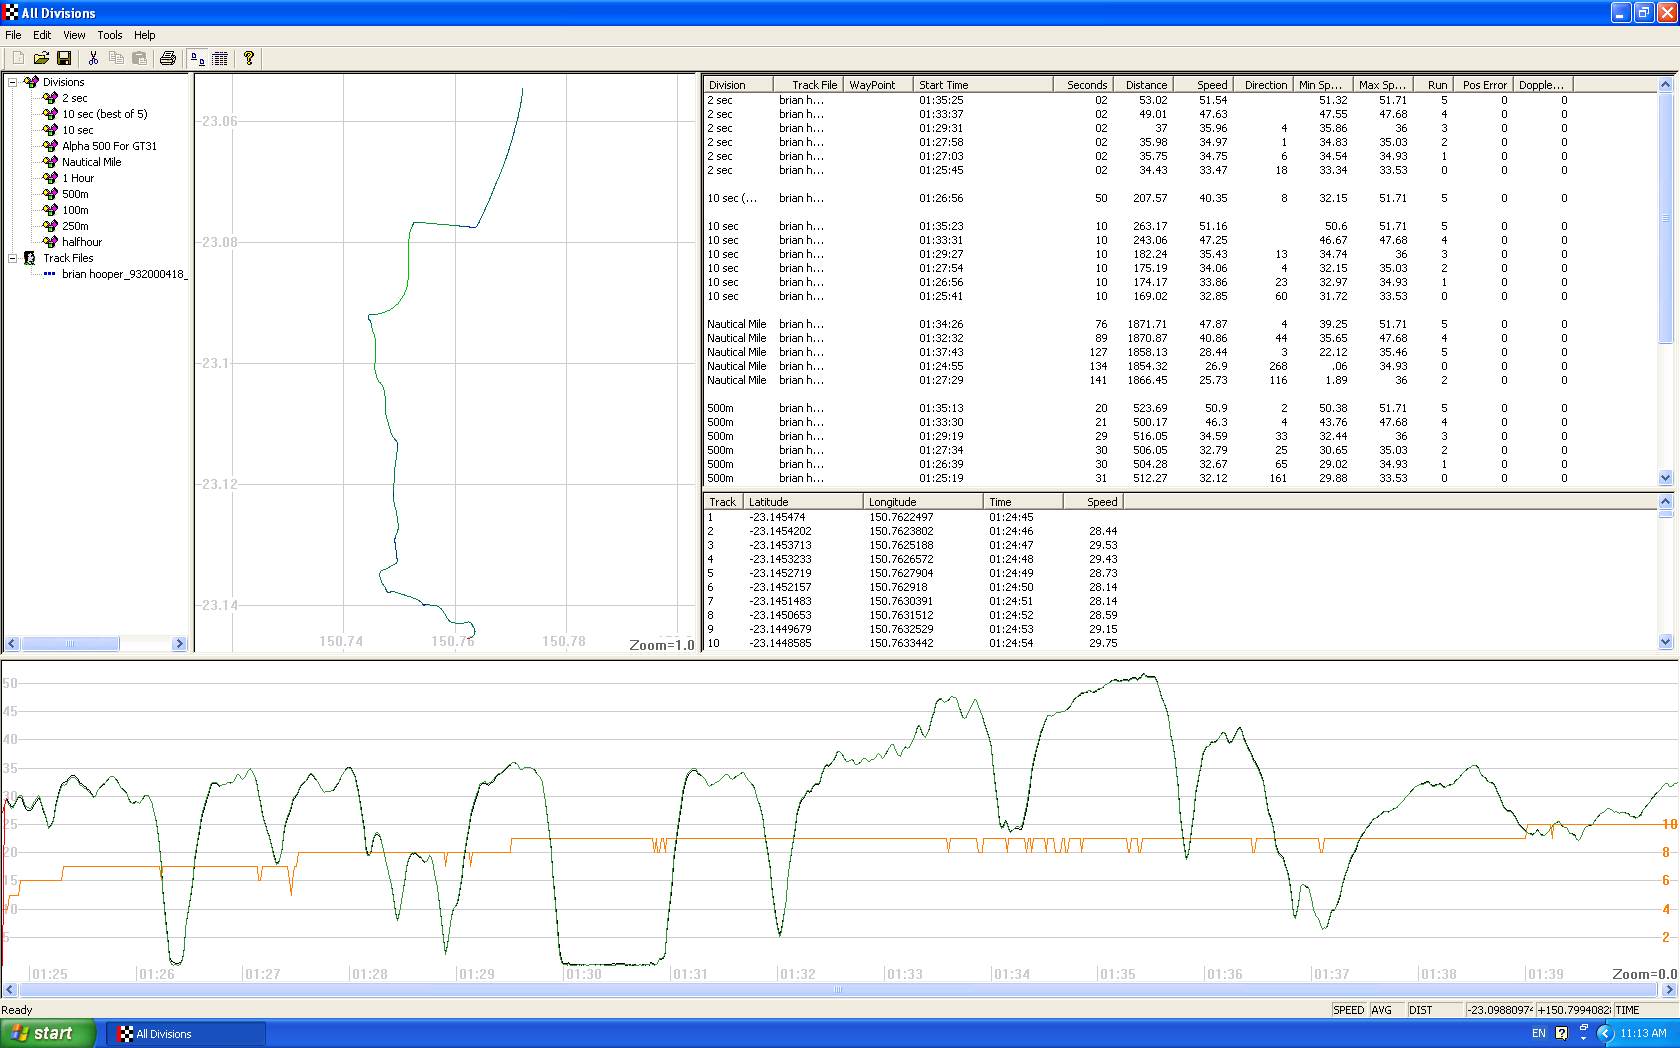Select the Nautical Mile division icon
This screenshot has width=1680, height=1048.
point(50,162)
